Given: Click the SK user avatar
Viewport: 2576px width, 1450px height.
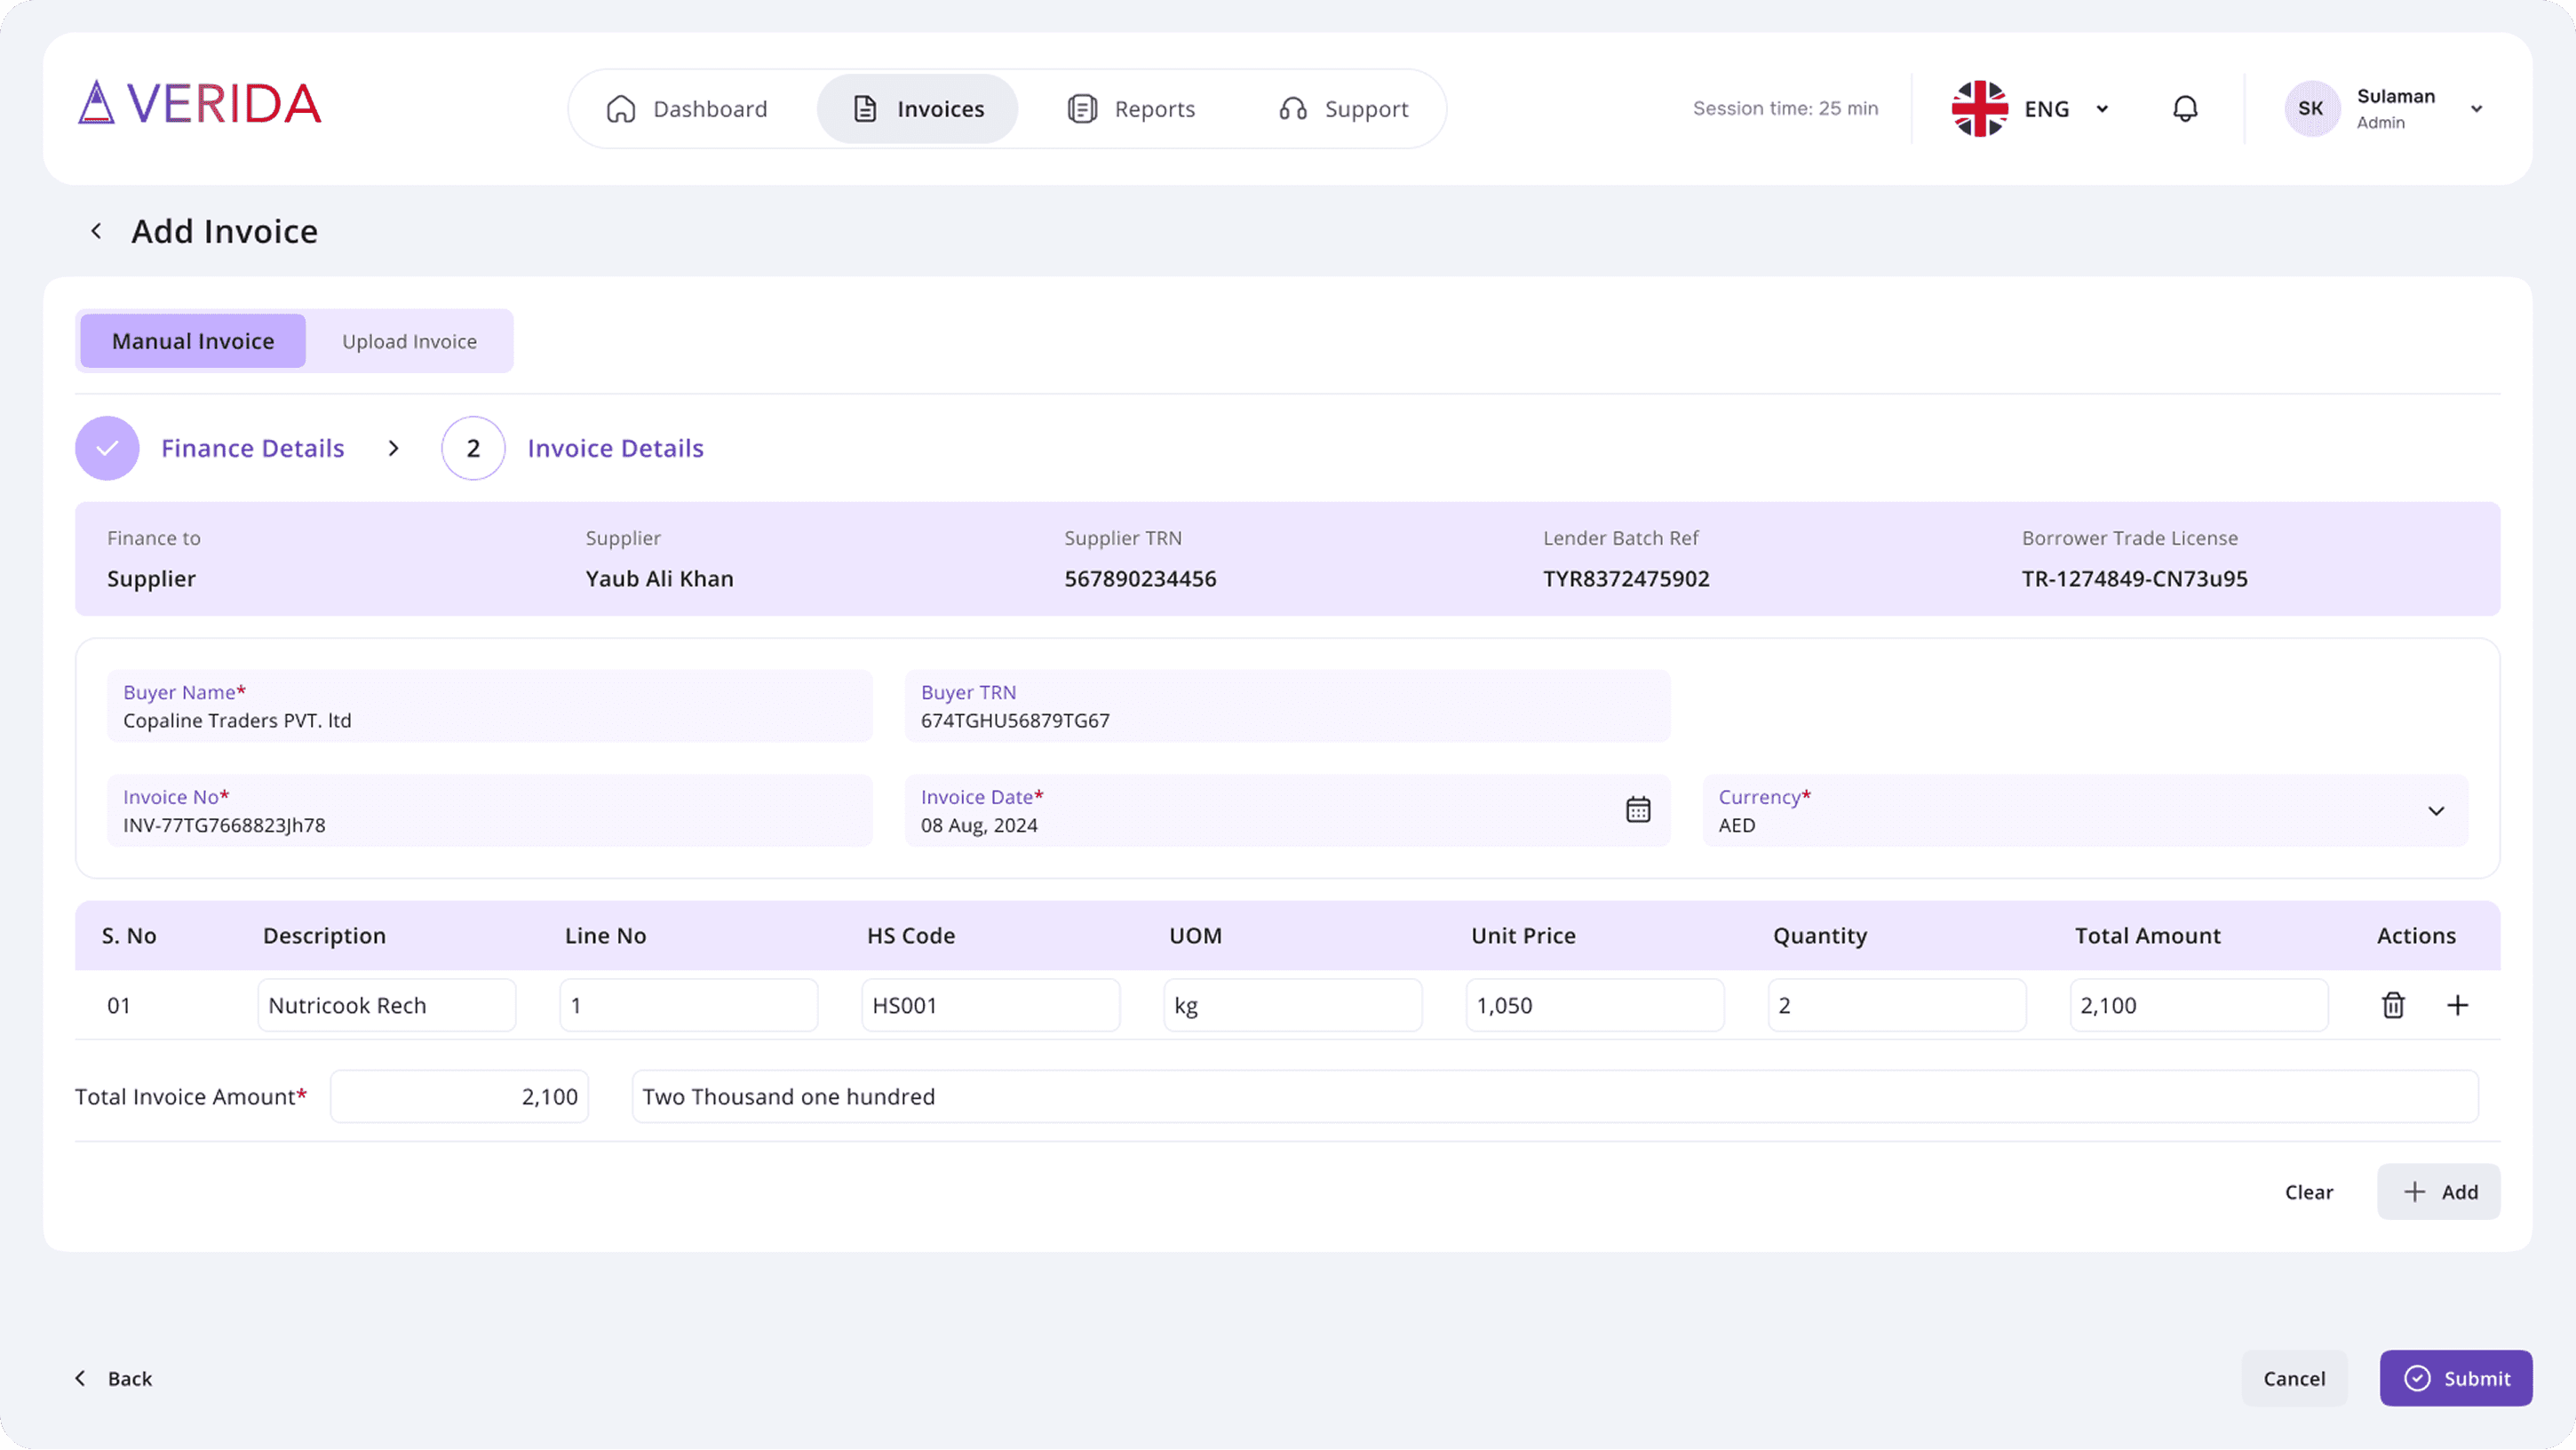Looking at the screenshot, I should click(x=2310, y=108).
